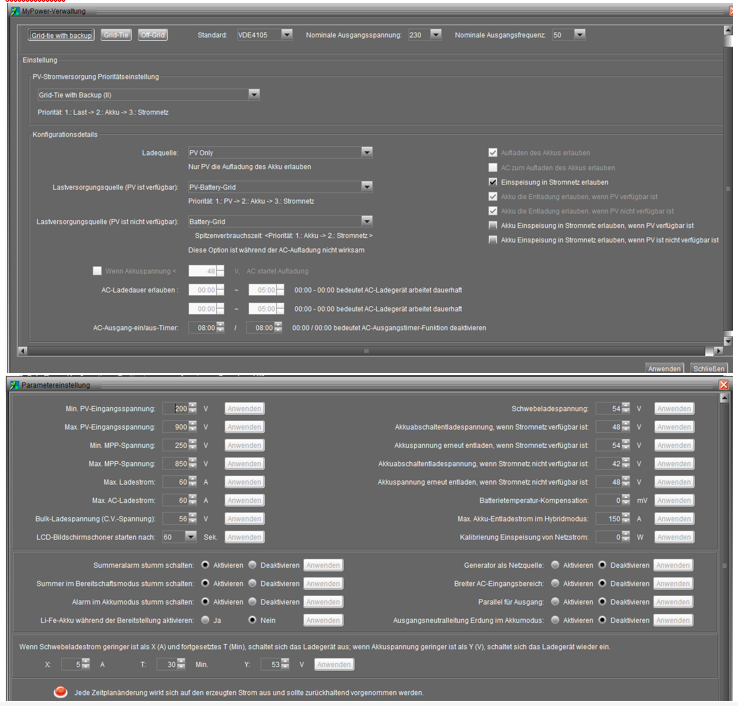
Task: Select Aktivieren for Generator als Netzquelle
Action: click(557, 565)
